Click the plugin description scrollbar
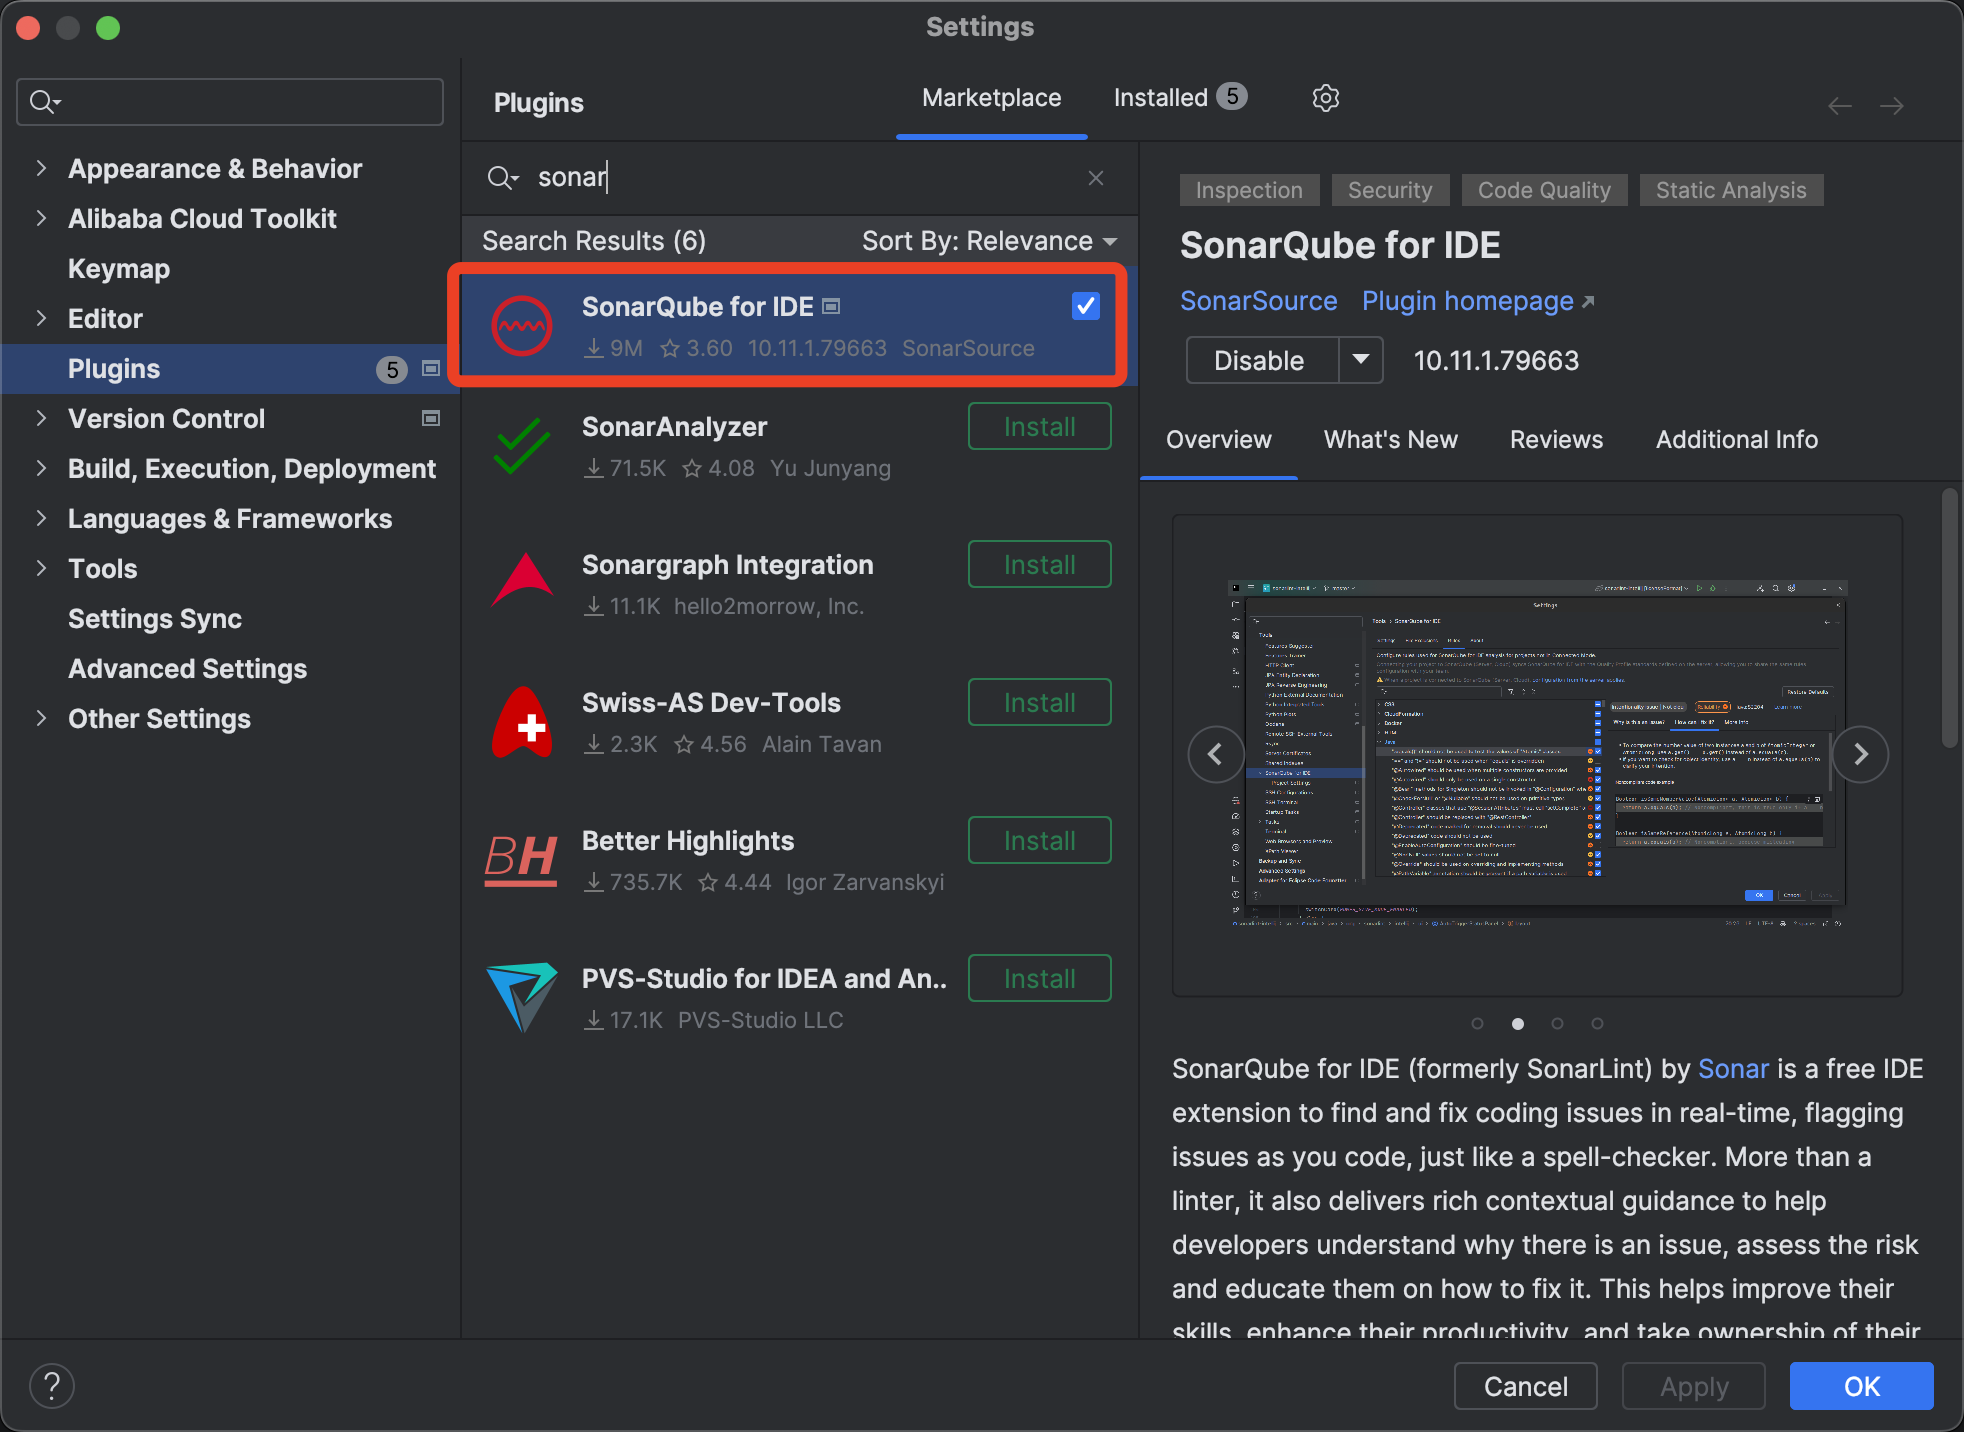The width and height of the screenshot is (1964, 1432). pos(1948,618)
